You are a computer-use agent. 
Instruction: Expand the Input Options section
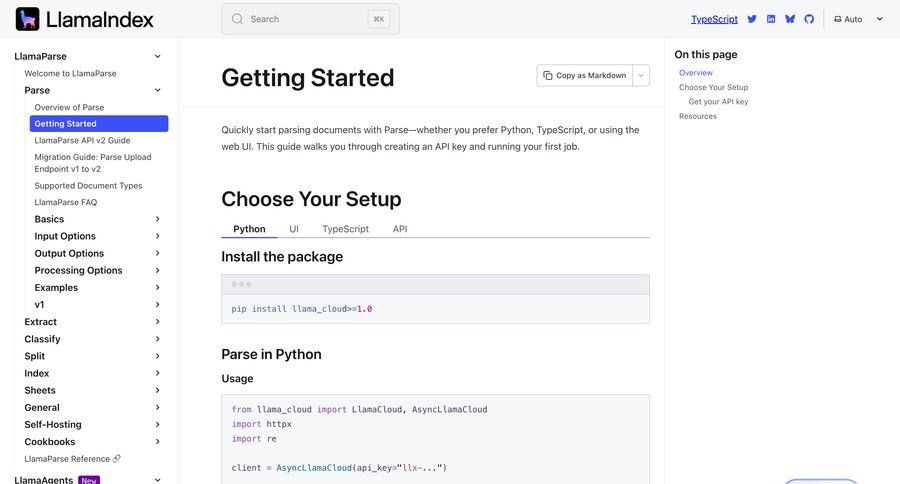157,236
